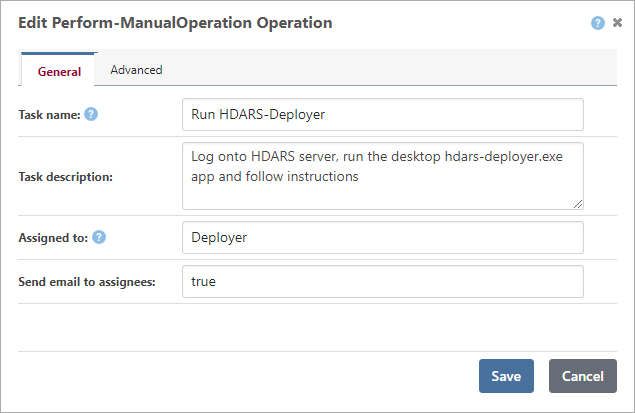Click blank footer area left of Save
The width and height of the screenshot is (635, 413).
250,376
